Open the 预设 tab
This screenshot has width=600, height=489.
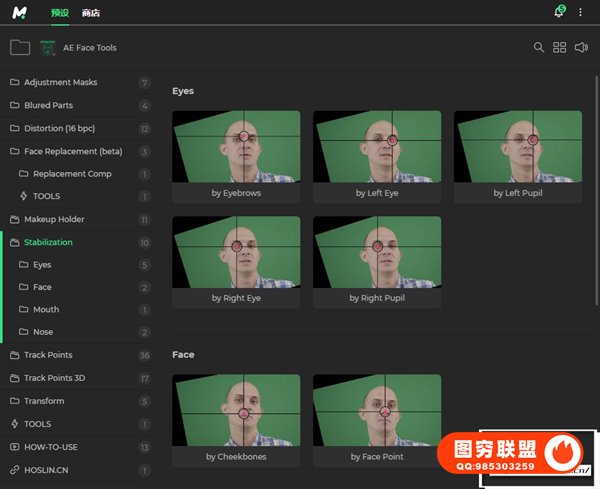(60, 13)
